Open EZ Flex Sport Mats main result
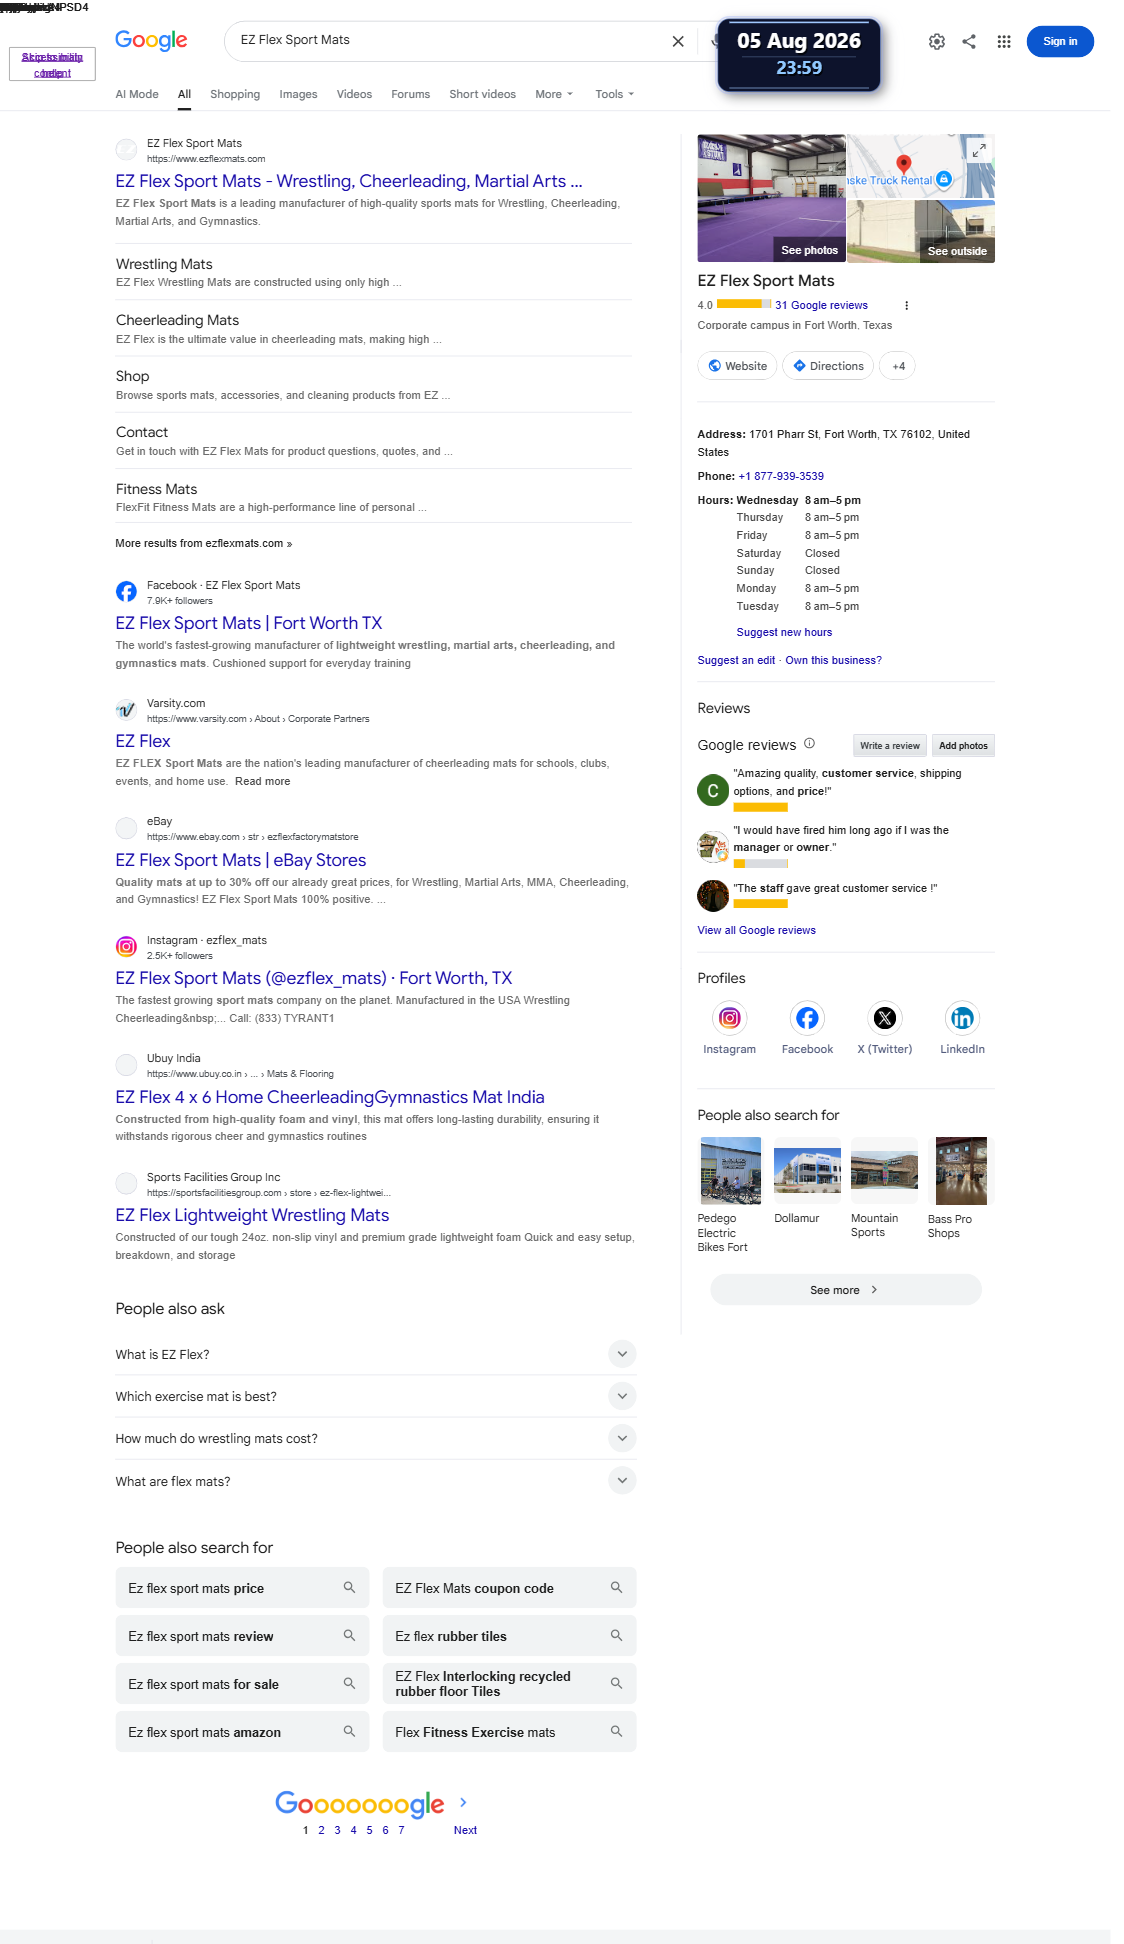 coord(348,181)
